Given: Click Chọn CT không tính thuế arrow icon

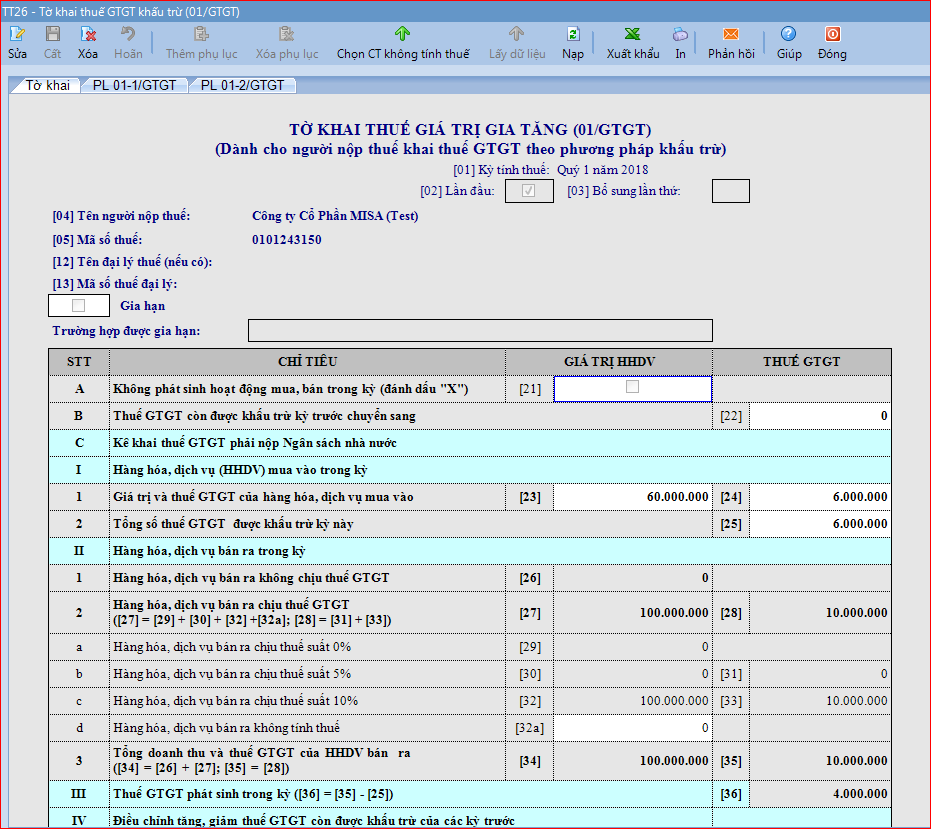Looking at the screenshot, I should (403, 34).
